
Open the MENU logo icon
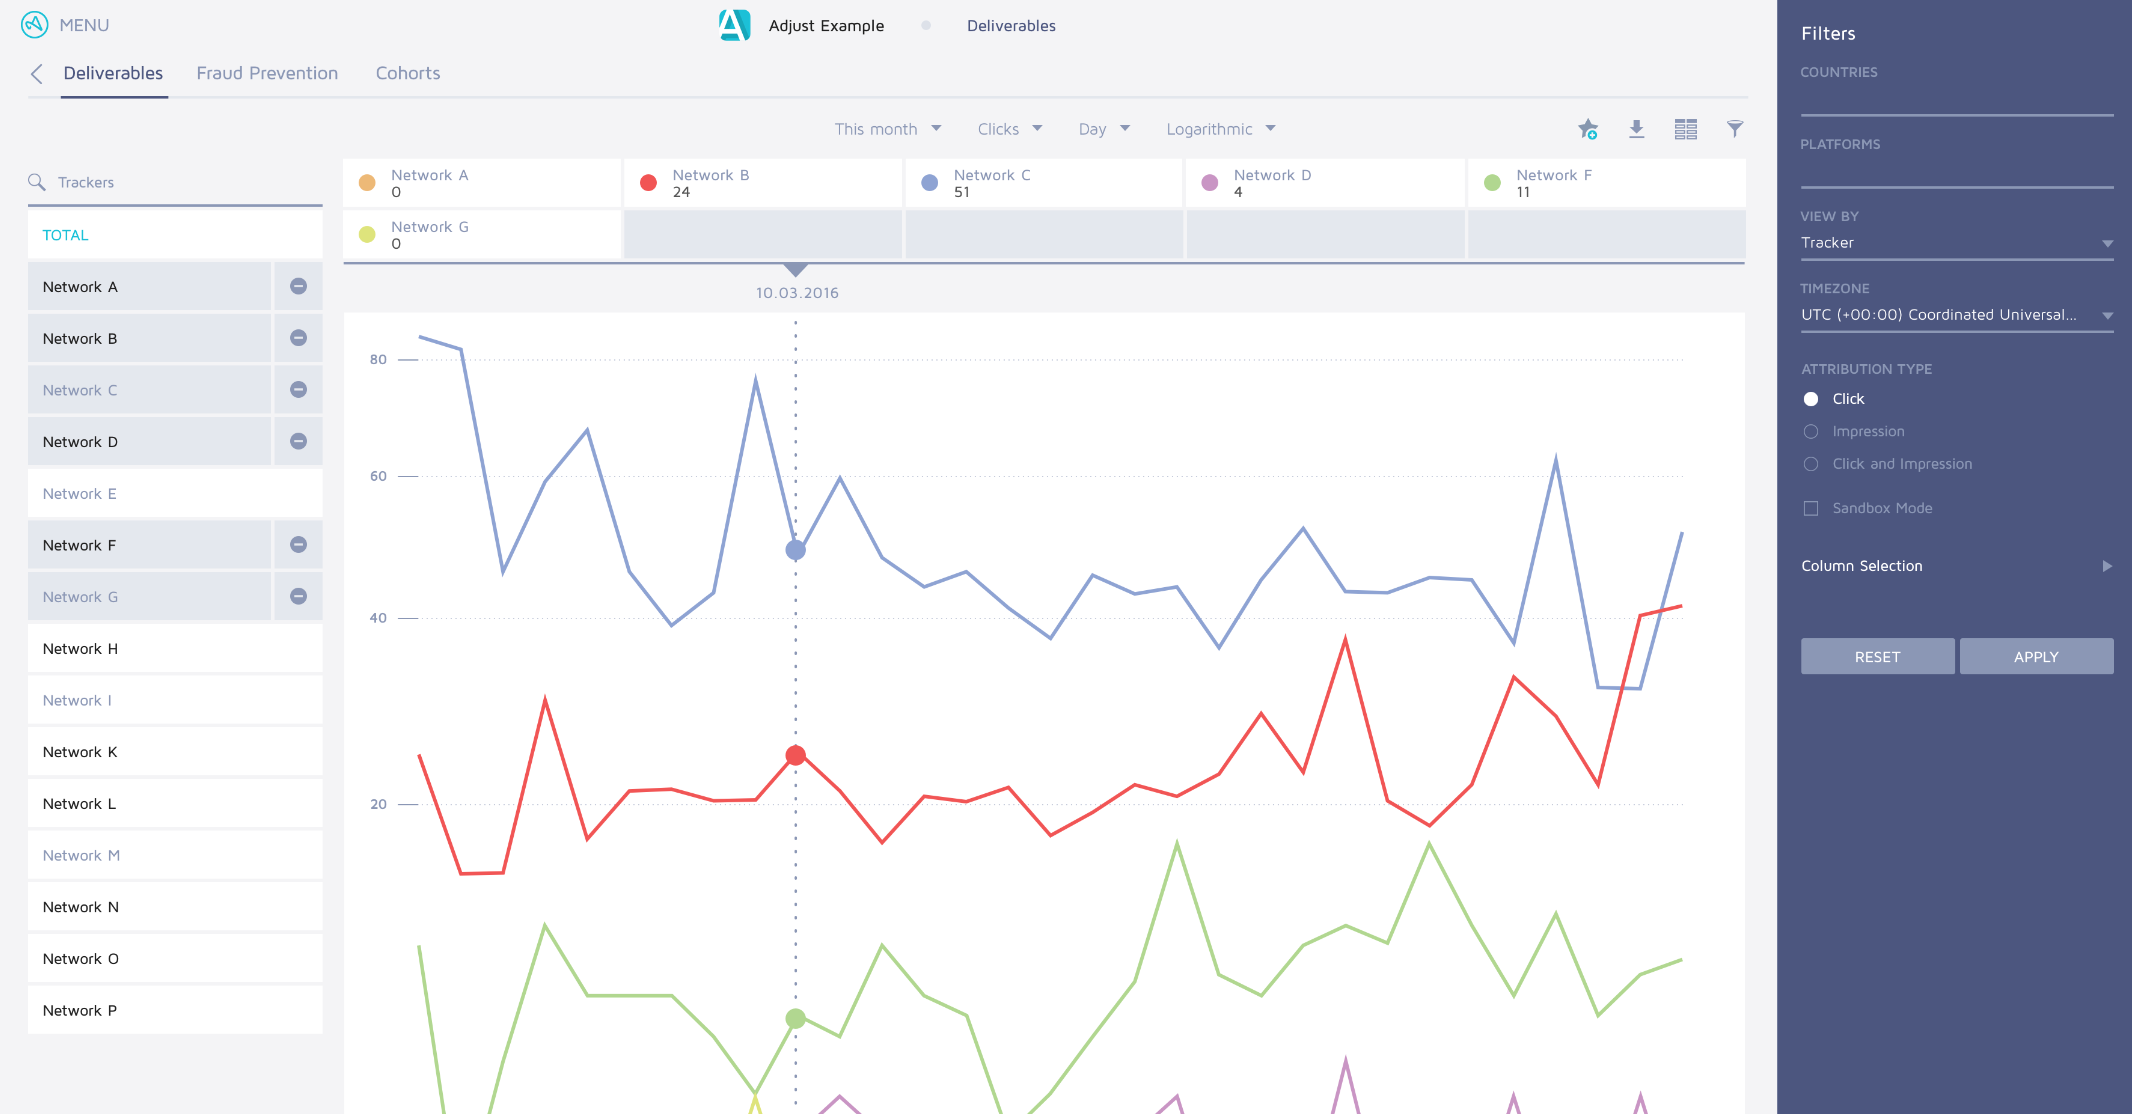[x=35, y=24]
